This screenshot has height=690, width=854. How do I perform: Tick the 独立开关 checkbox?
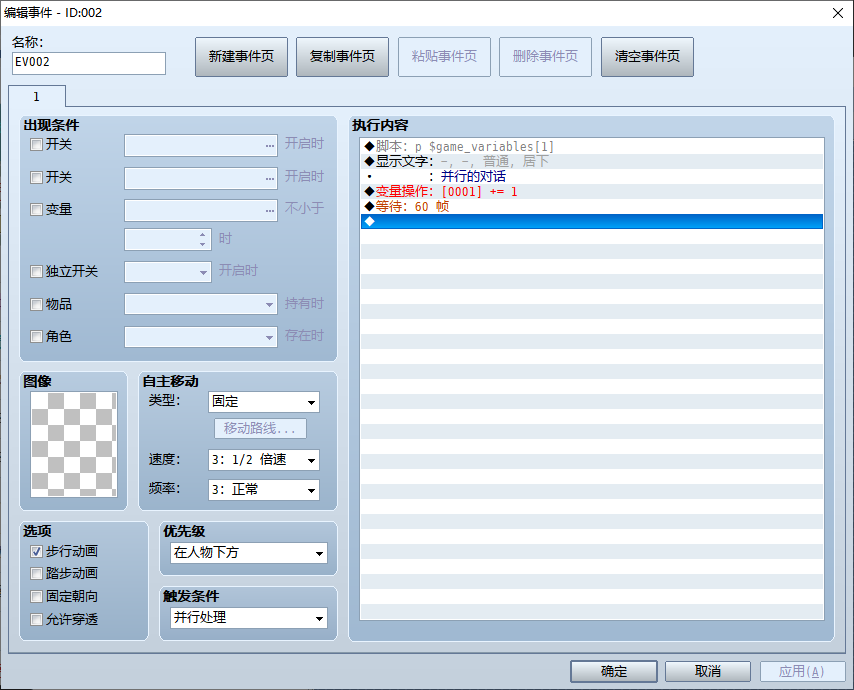click(36, 272)
